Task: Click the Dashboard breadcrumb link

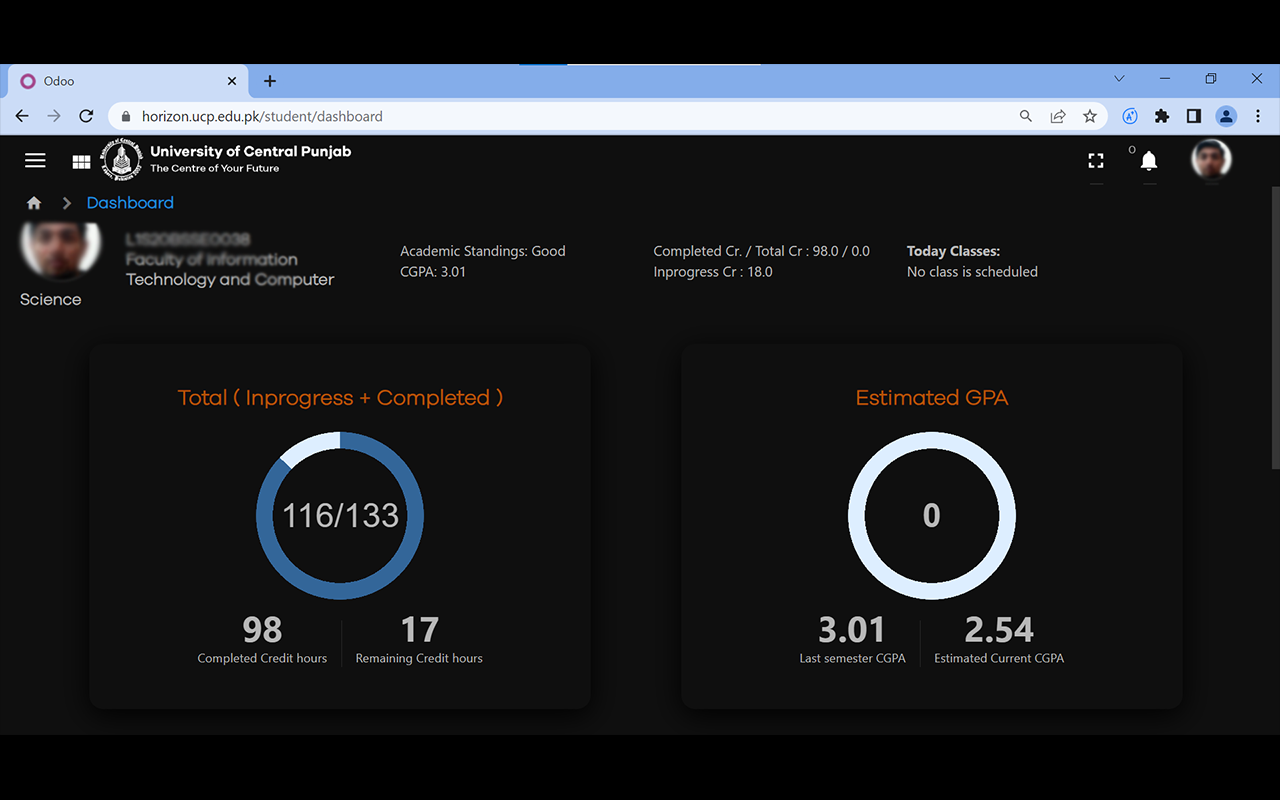Action: click(130, 203)
